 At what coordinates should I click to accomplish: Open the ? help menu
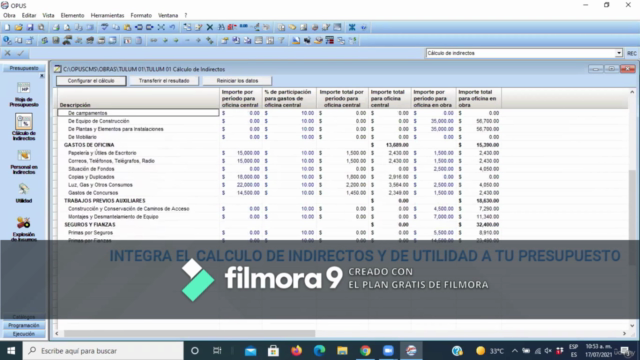coord(186,16)
